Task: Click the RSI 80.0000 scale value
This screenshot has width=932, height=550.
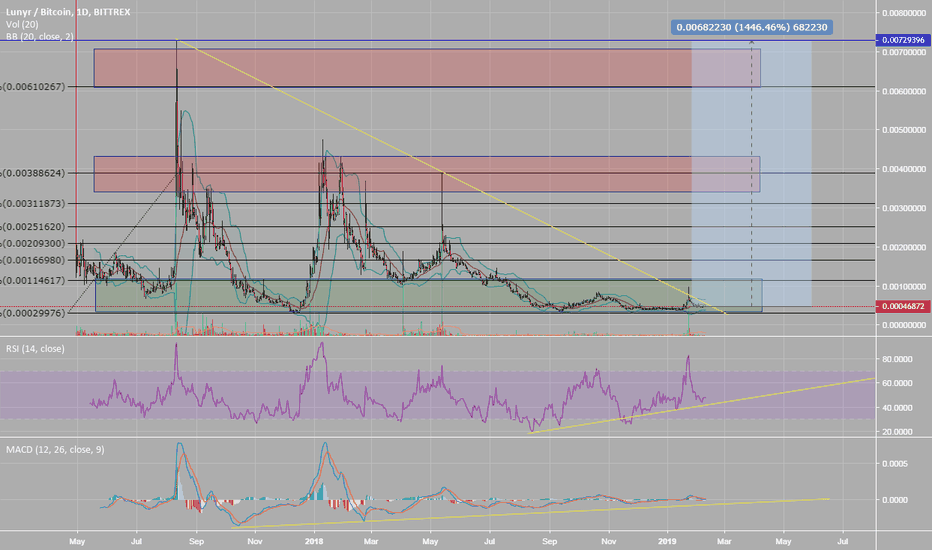Action: coord(898,359)
